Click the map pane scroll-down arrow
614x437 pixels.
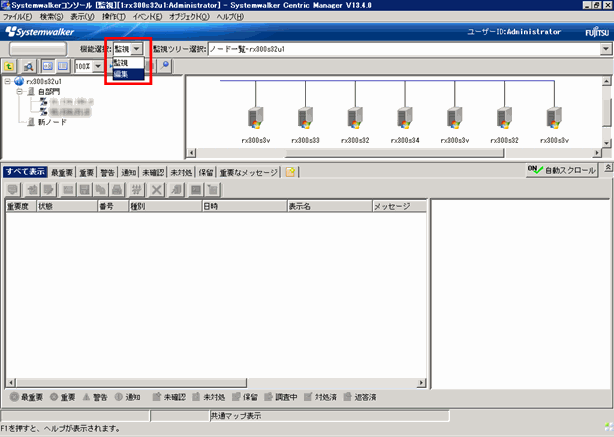point(607,143)
